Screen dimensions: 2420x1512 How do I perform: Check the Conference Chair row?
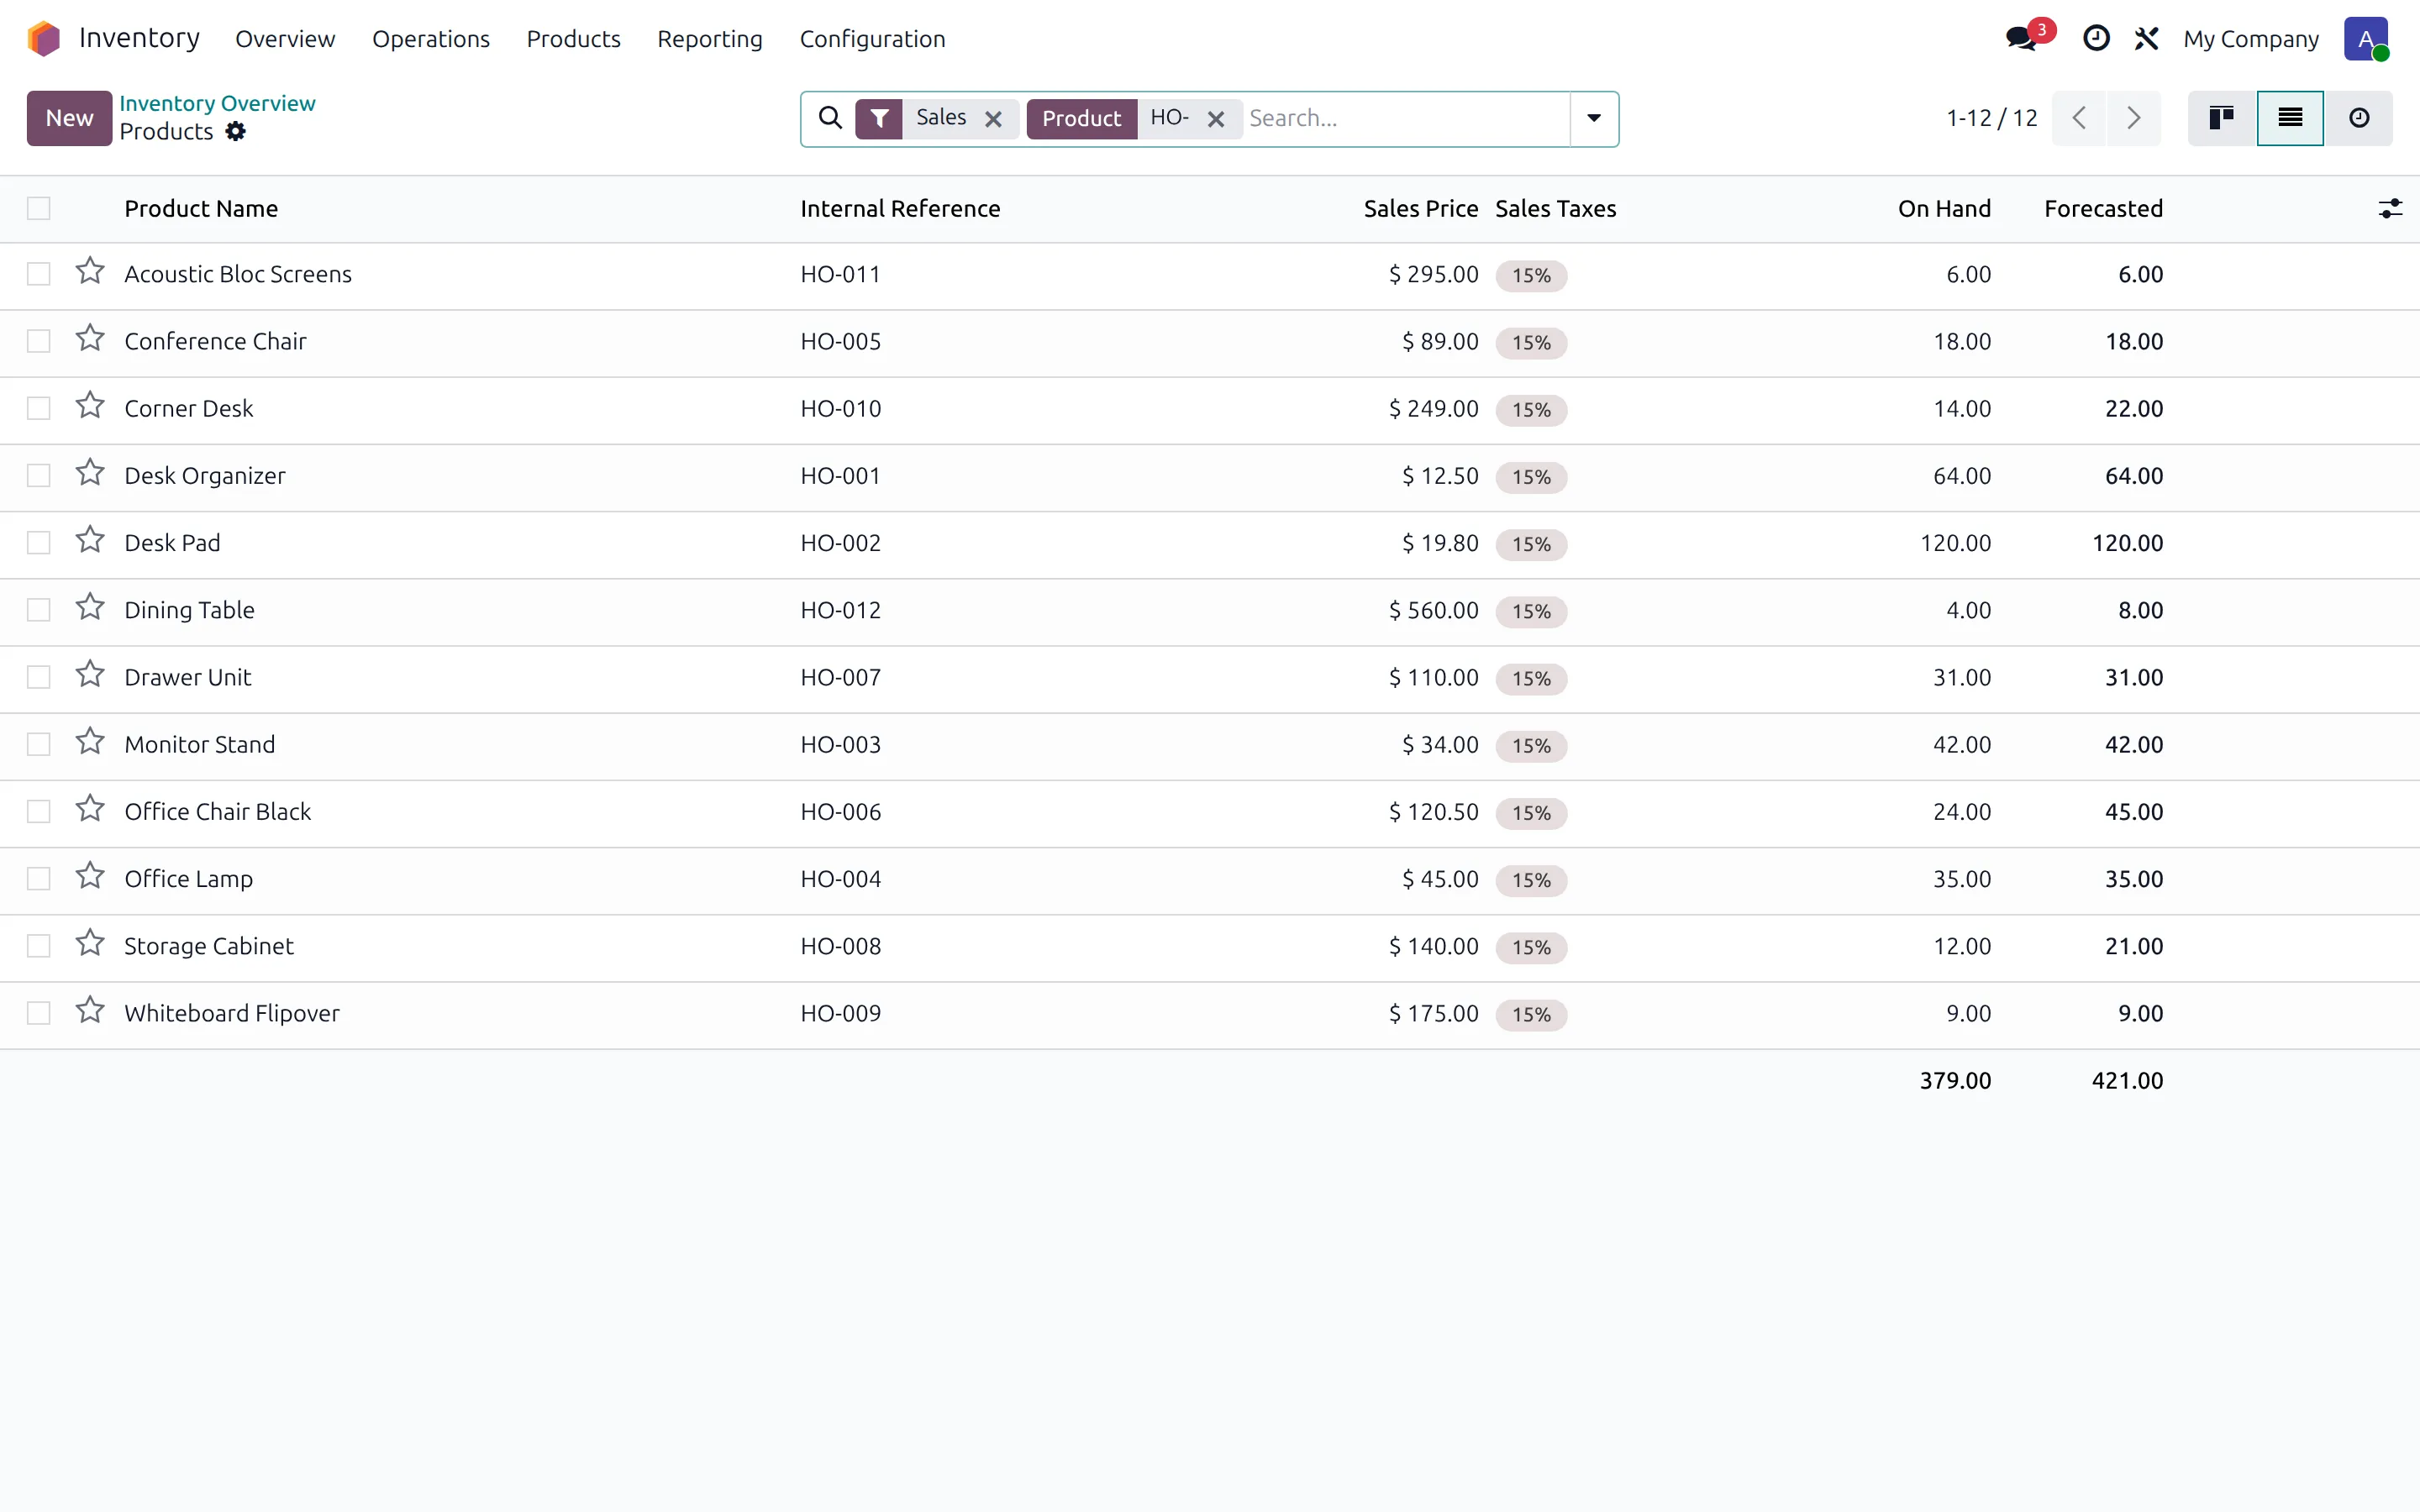pos(39,341)
